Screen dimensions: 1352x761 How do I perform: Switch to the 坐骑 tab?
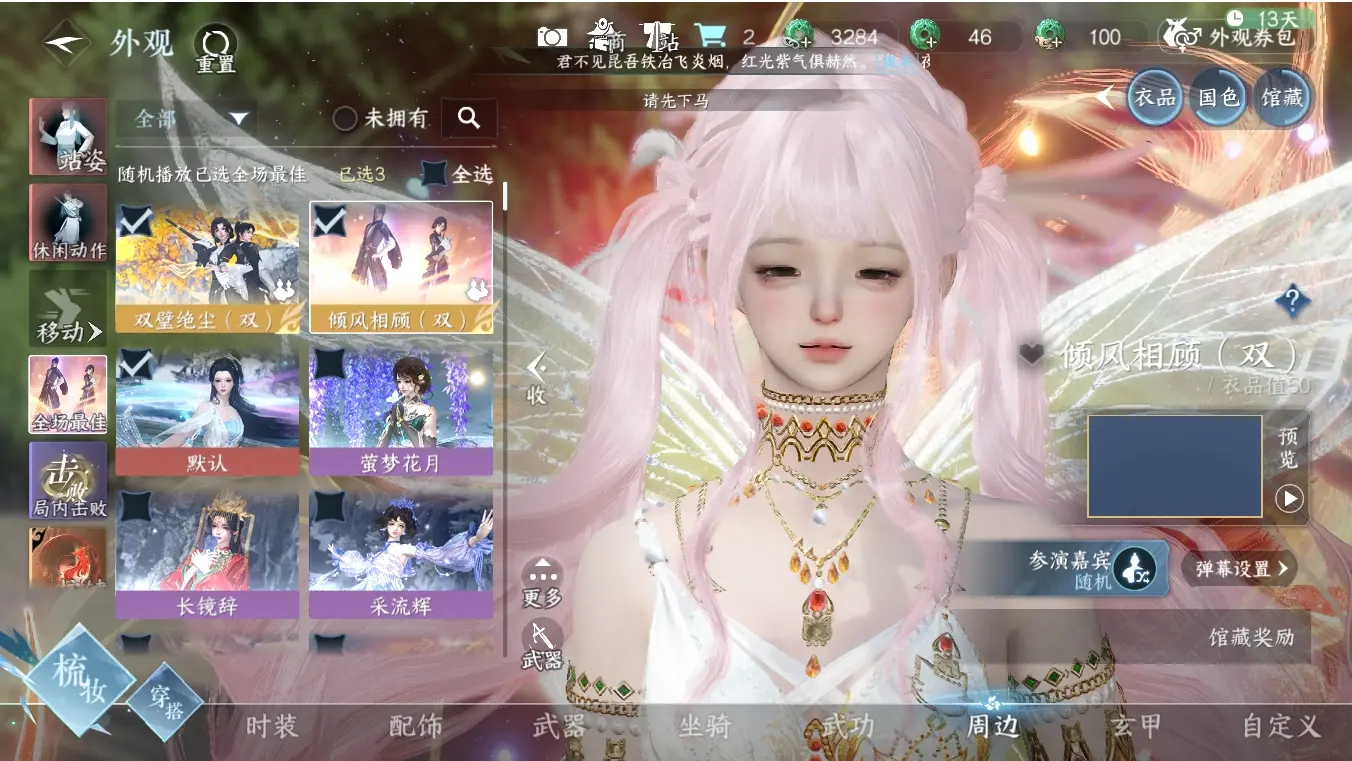pyautogui.click(x=705, y=726)
